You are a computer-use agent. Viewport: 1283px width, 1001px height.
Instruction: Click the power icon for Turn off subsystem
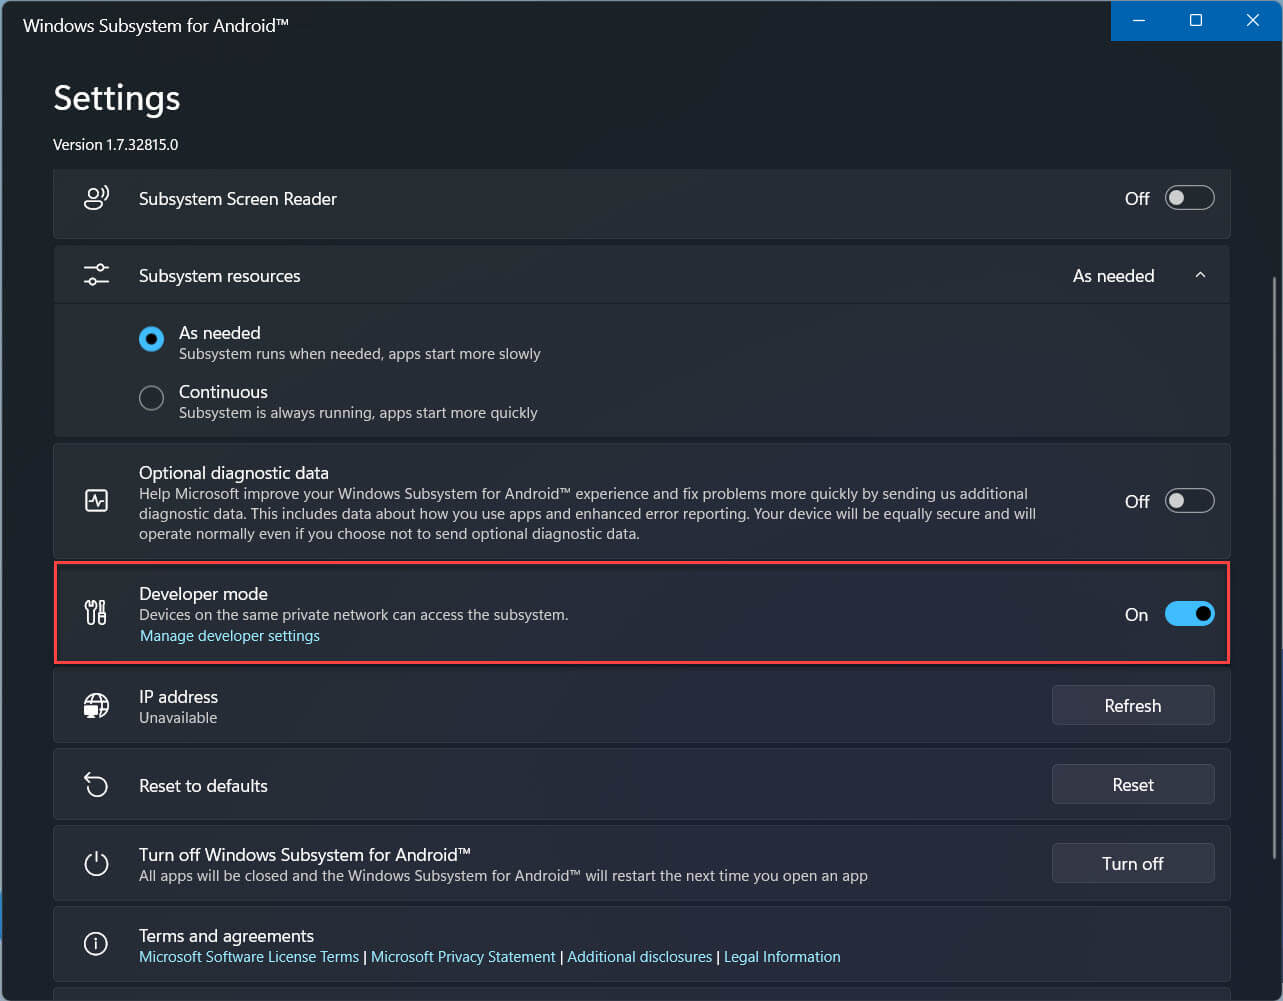[96, 864]
